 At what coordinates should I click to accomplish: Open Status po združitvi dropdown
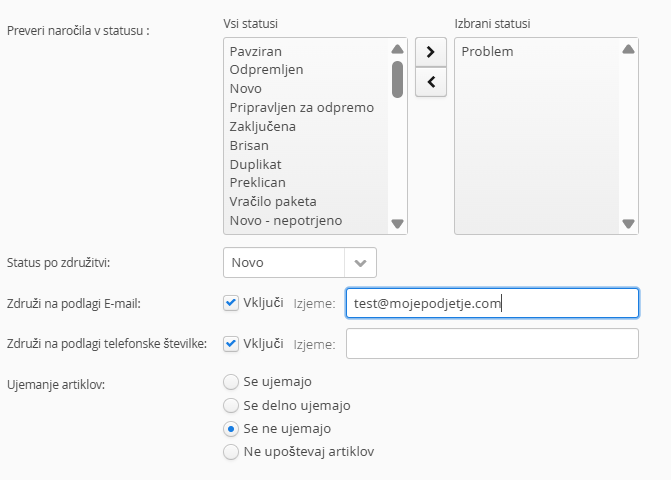click(x=300, y=262)
